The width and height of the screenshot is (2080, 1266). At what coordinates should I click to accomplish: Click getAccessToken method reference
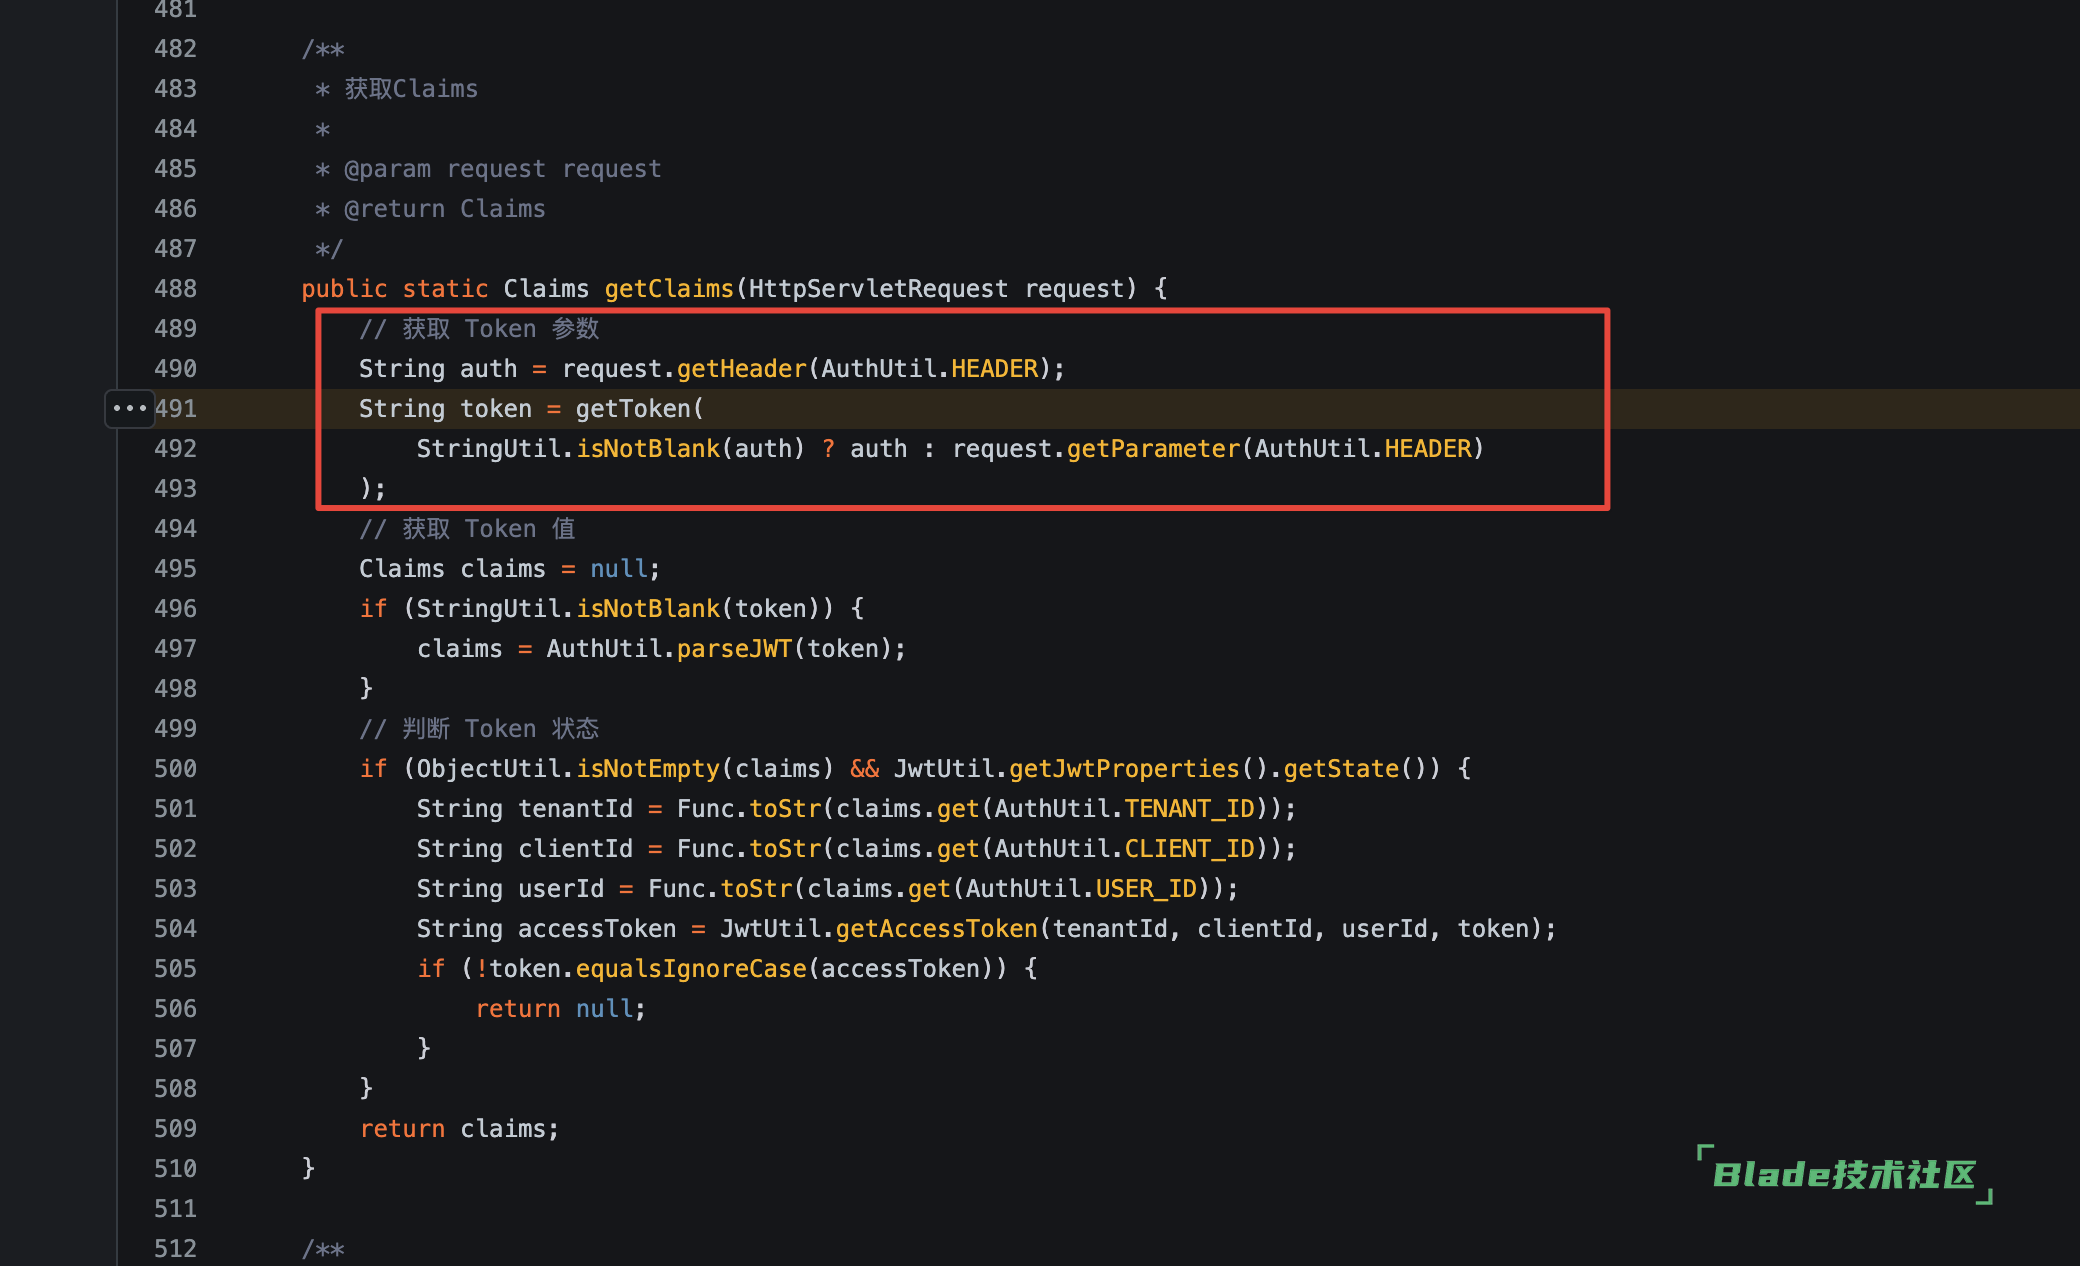coord(936,929)
